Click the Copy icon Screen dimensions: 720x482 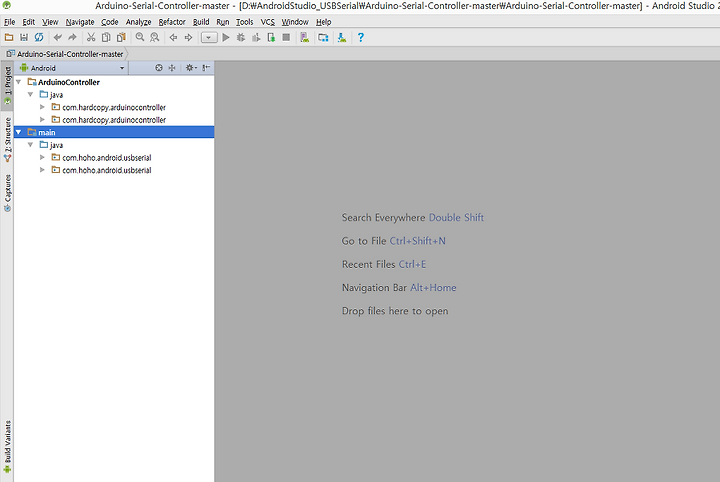point(106,38)
